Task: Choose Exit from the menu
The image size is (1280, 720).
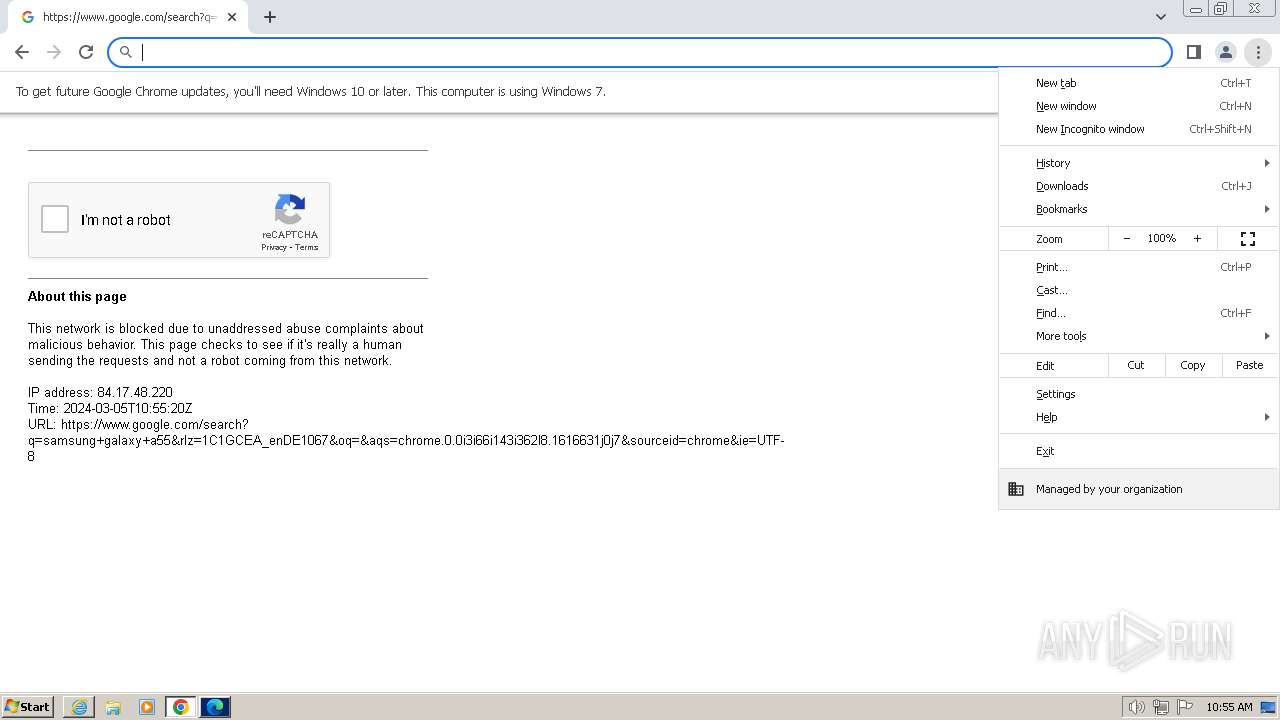Action: point(1139,451)
